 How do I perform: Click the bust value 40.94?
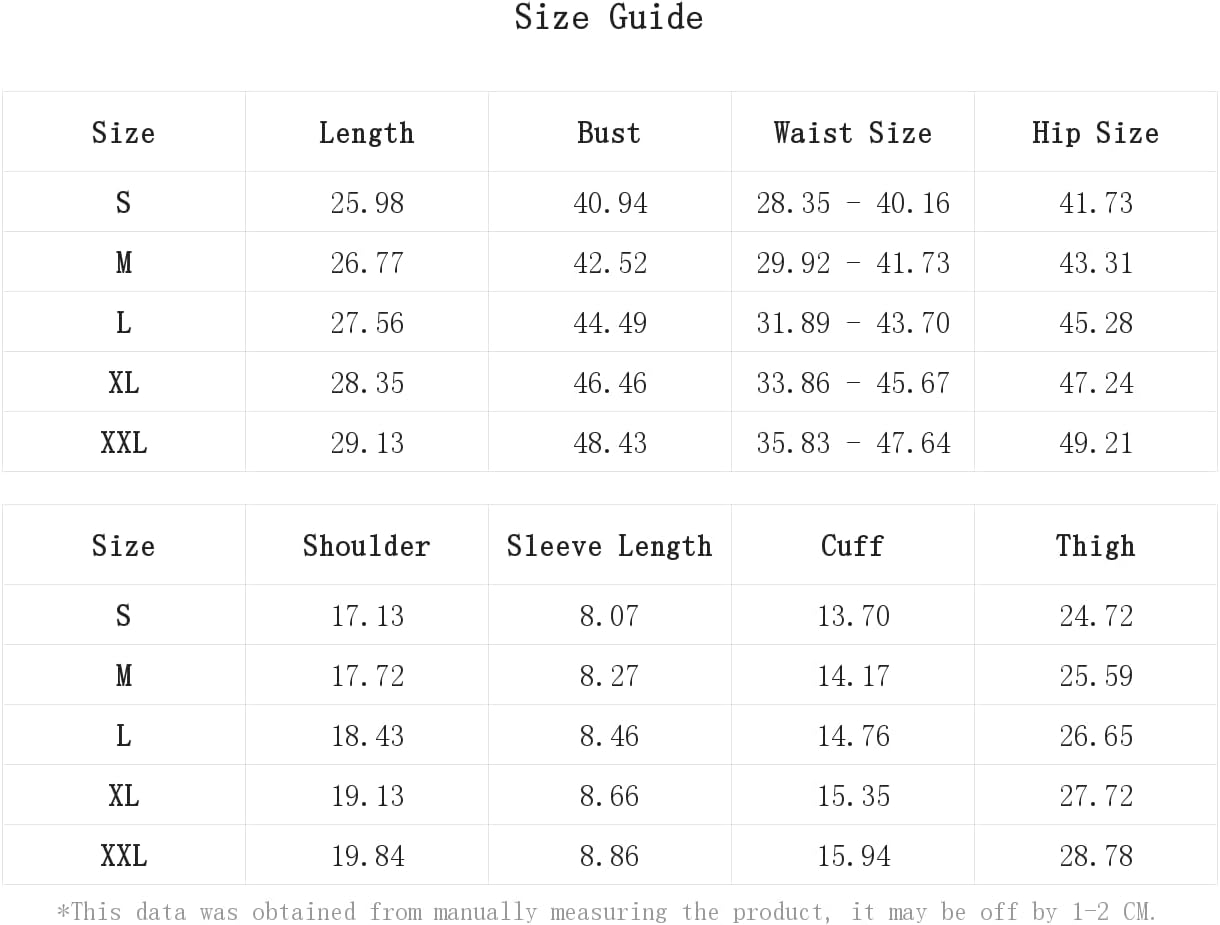pos(610,203)
